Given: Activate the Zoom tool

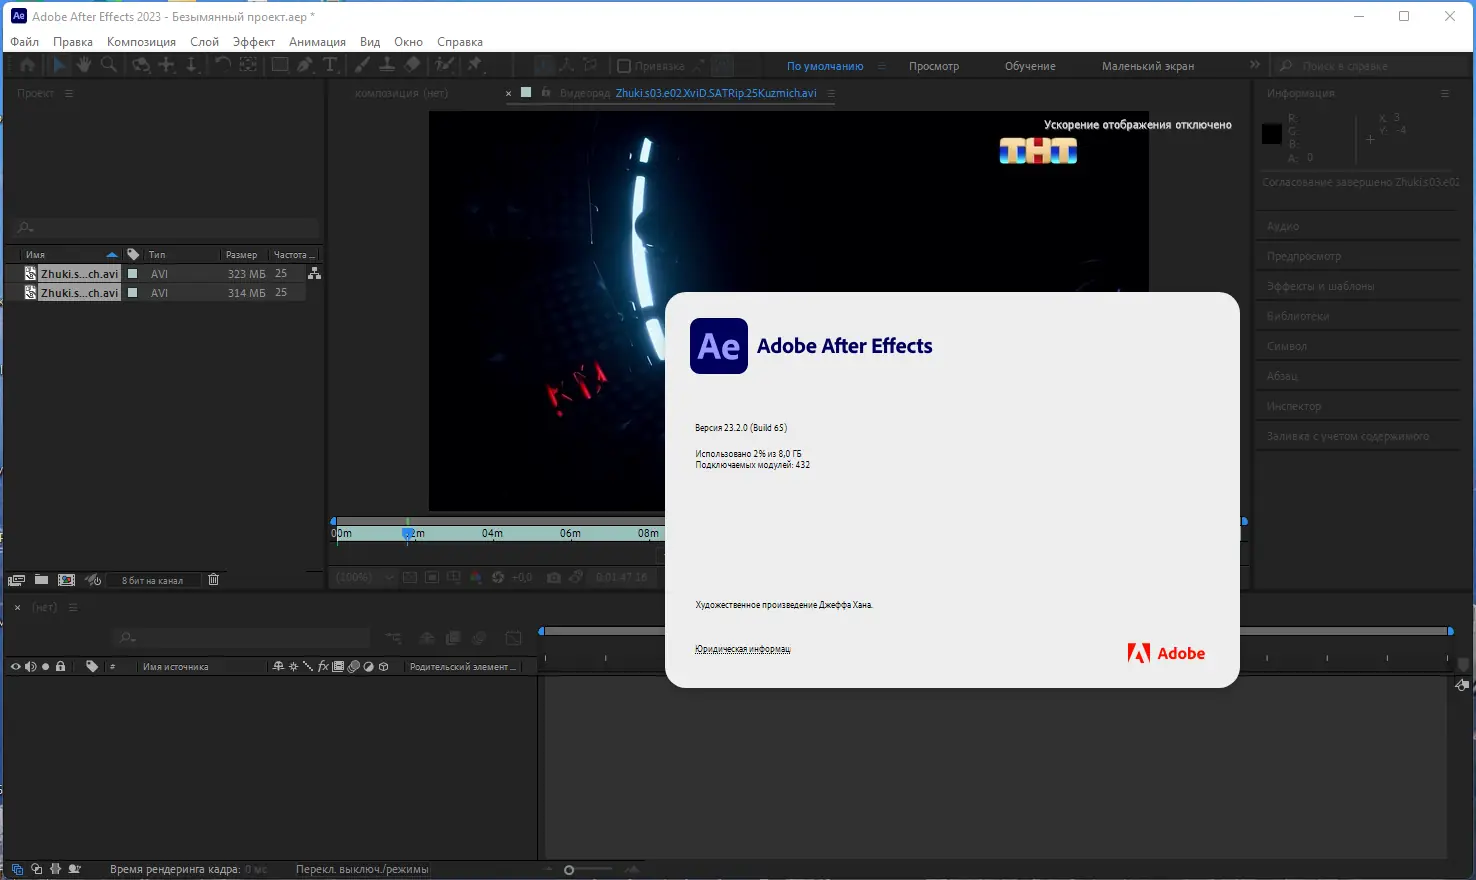Looking at the screenshot, I should coord(108,65).
